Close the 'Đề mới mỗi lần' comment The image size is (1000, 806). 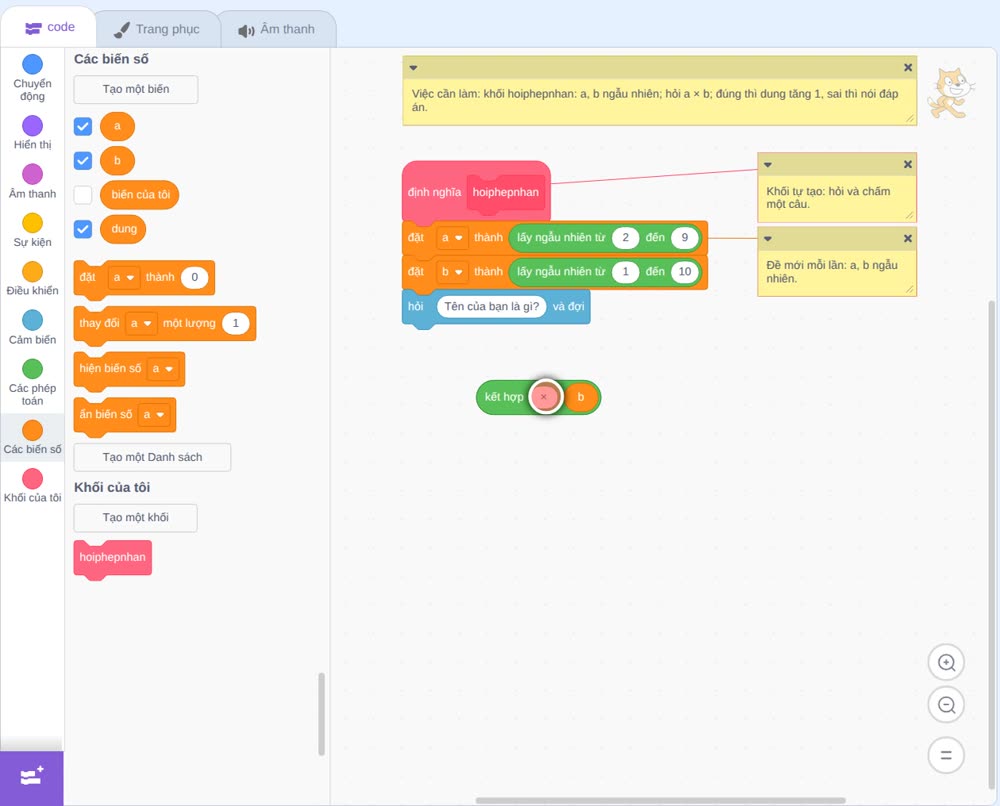click(x=908, y=238)
